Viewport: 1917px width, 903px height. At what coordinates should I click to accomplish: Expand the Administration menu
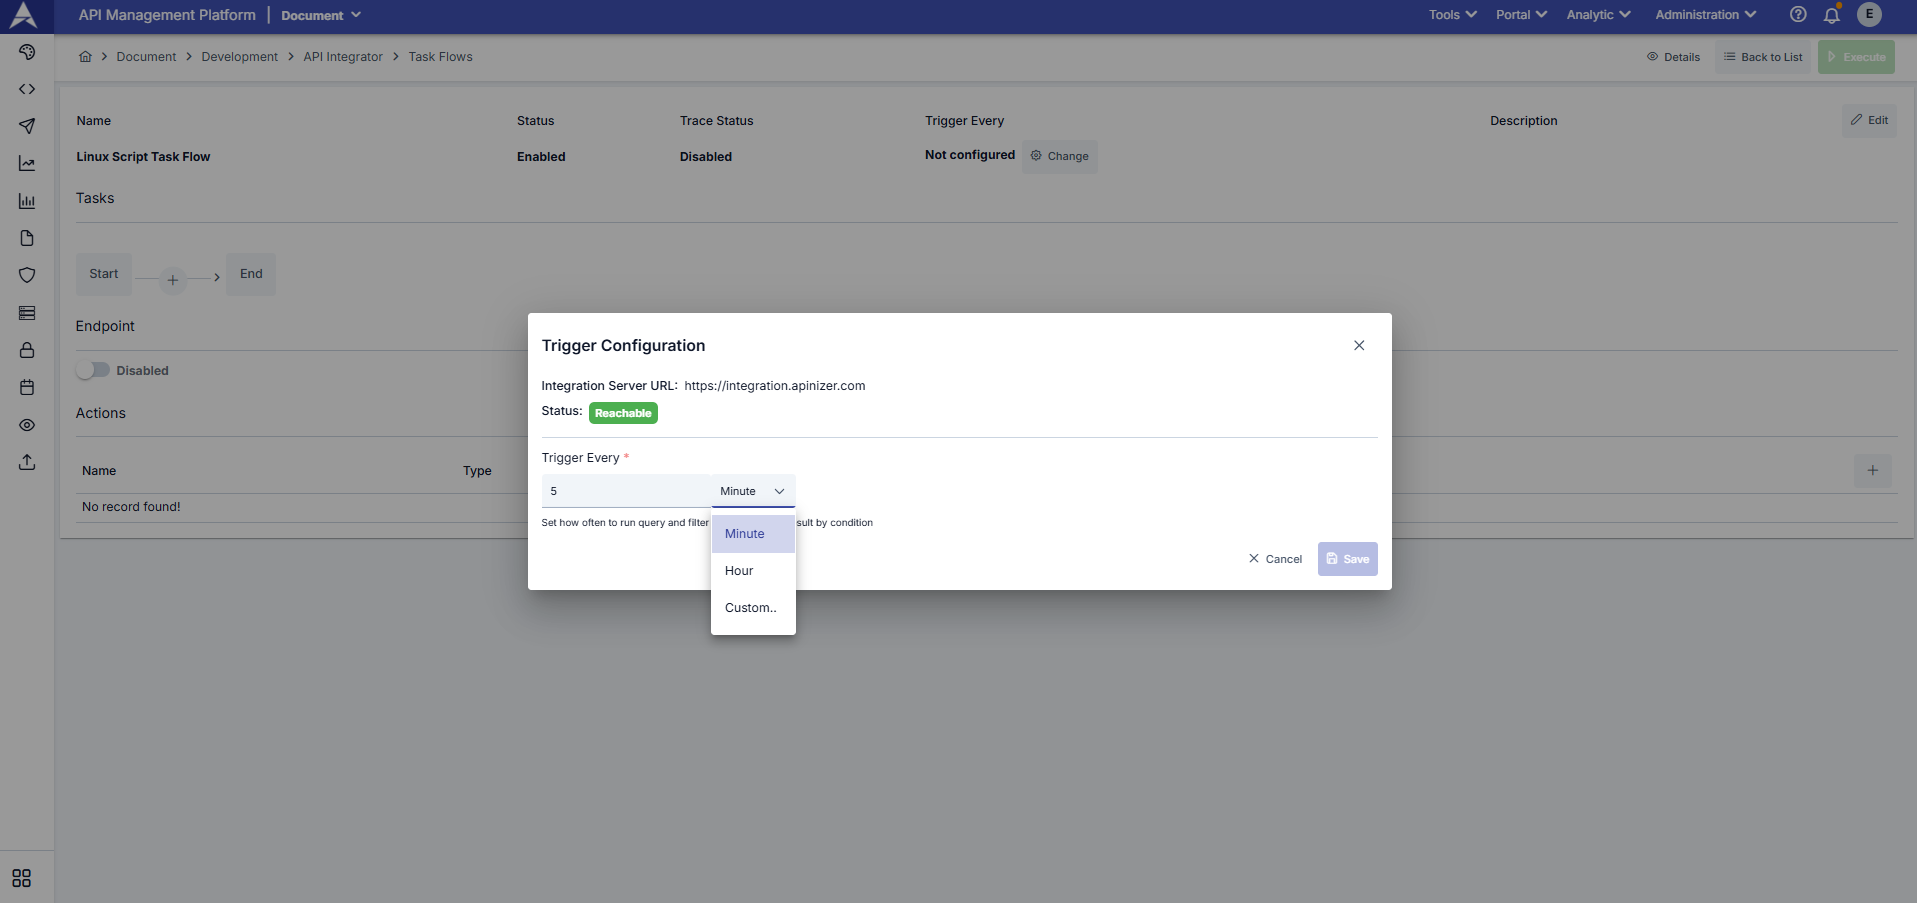point(1705,15)
